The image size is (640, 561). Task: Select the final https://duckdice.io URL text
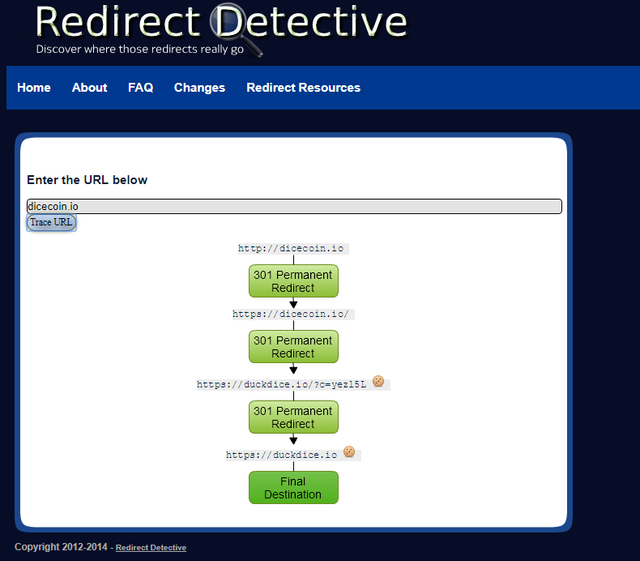282,455
